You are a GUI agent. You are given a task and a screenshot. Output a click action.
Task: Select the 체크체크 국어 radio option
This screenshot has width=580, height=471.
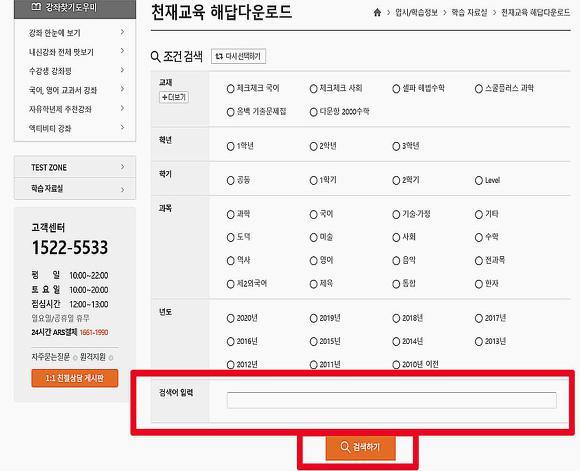(x=230, y=89)
